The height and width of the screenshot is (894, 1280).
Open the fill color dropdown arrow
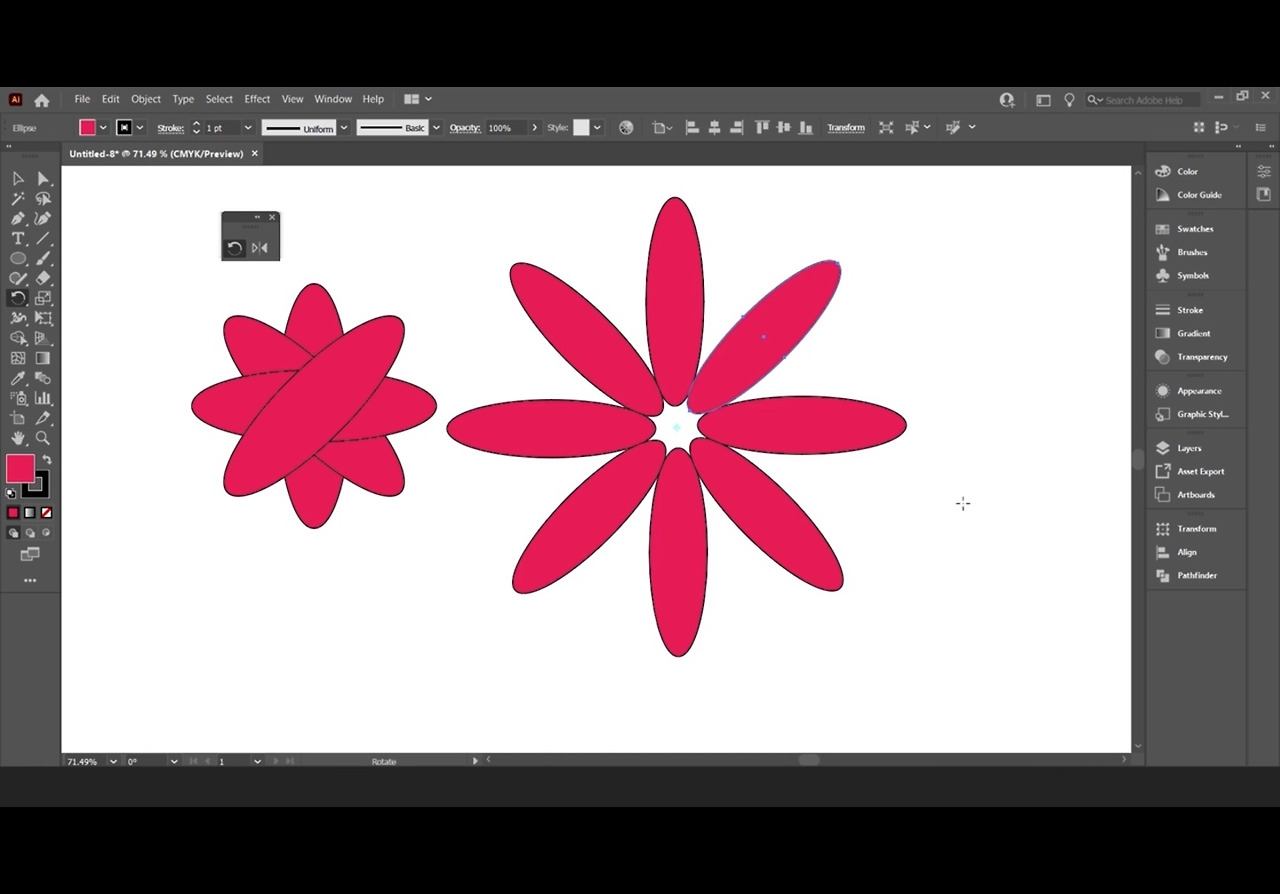(x=103, y=128)
